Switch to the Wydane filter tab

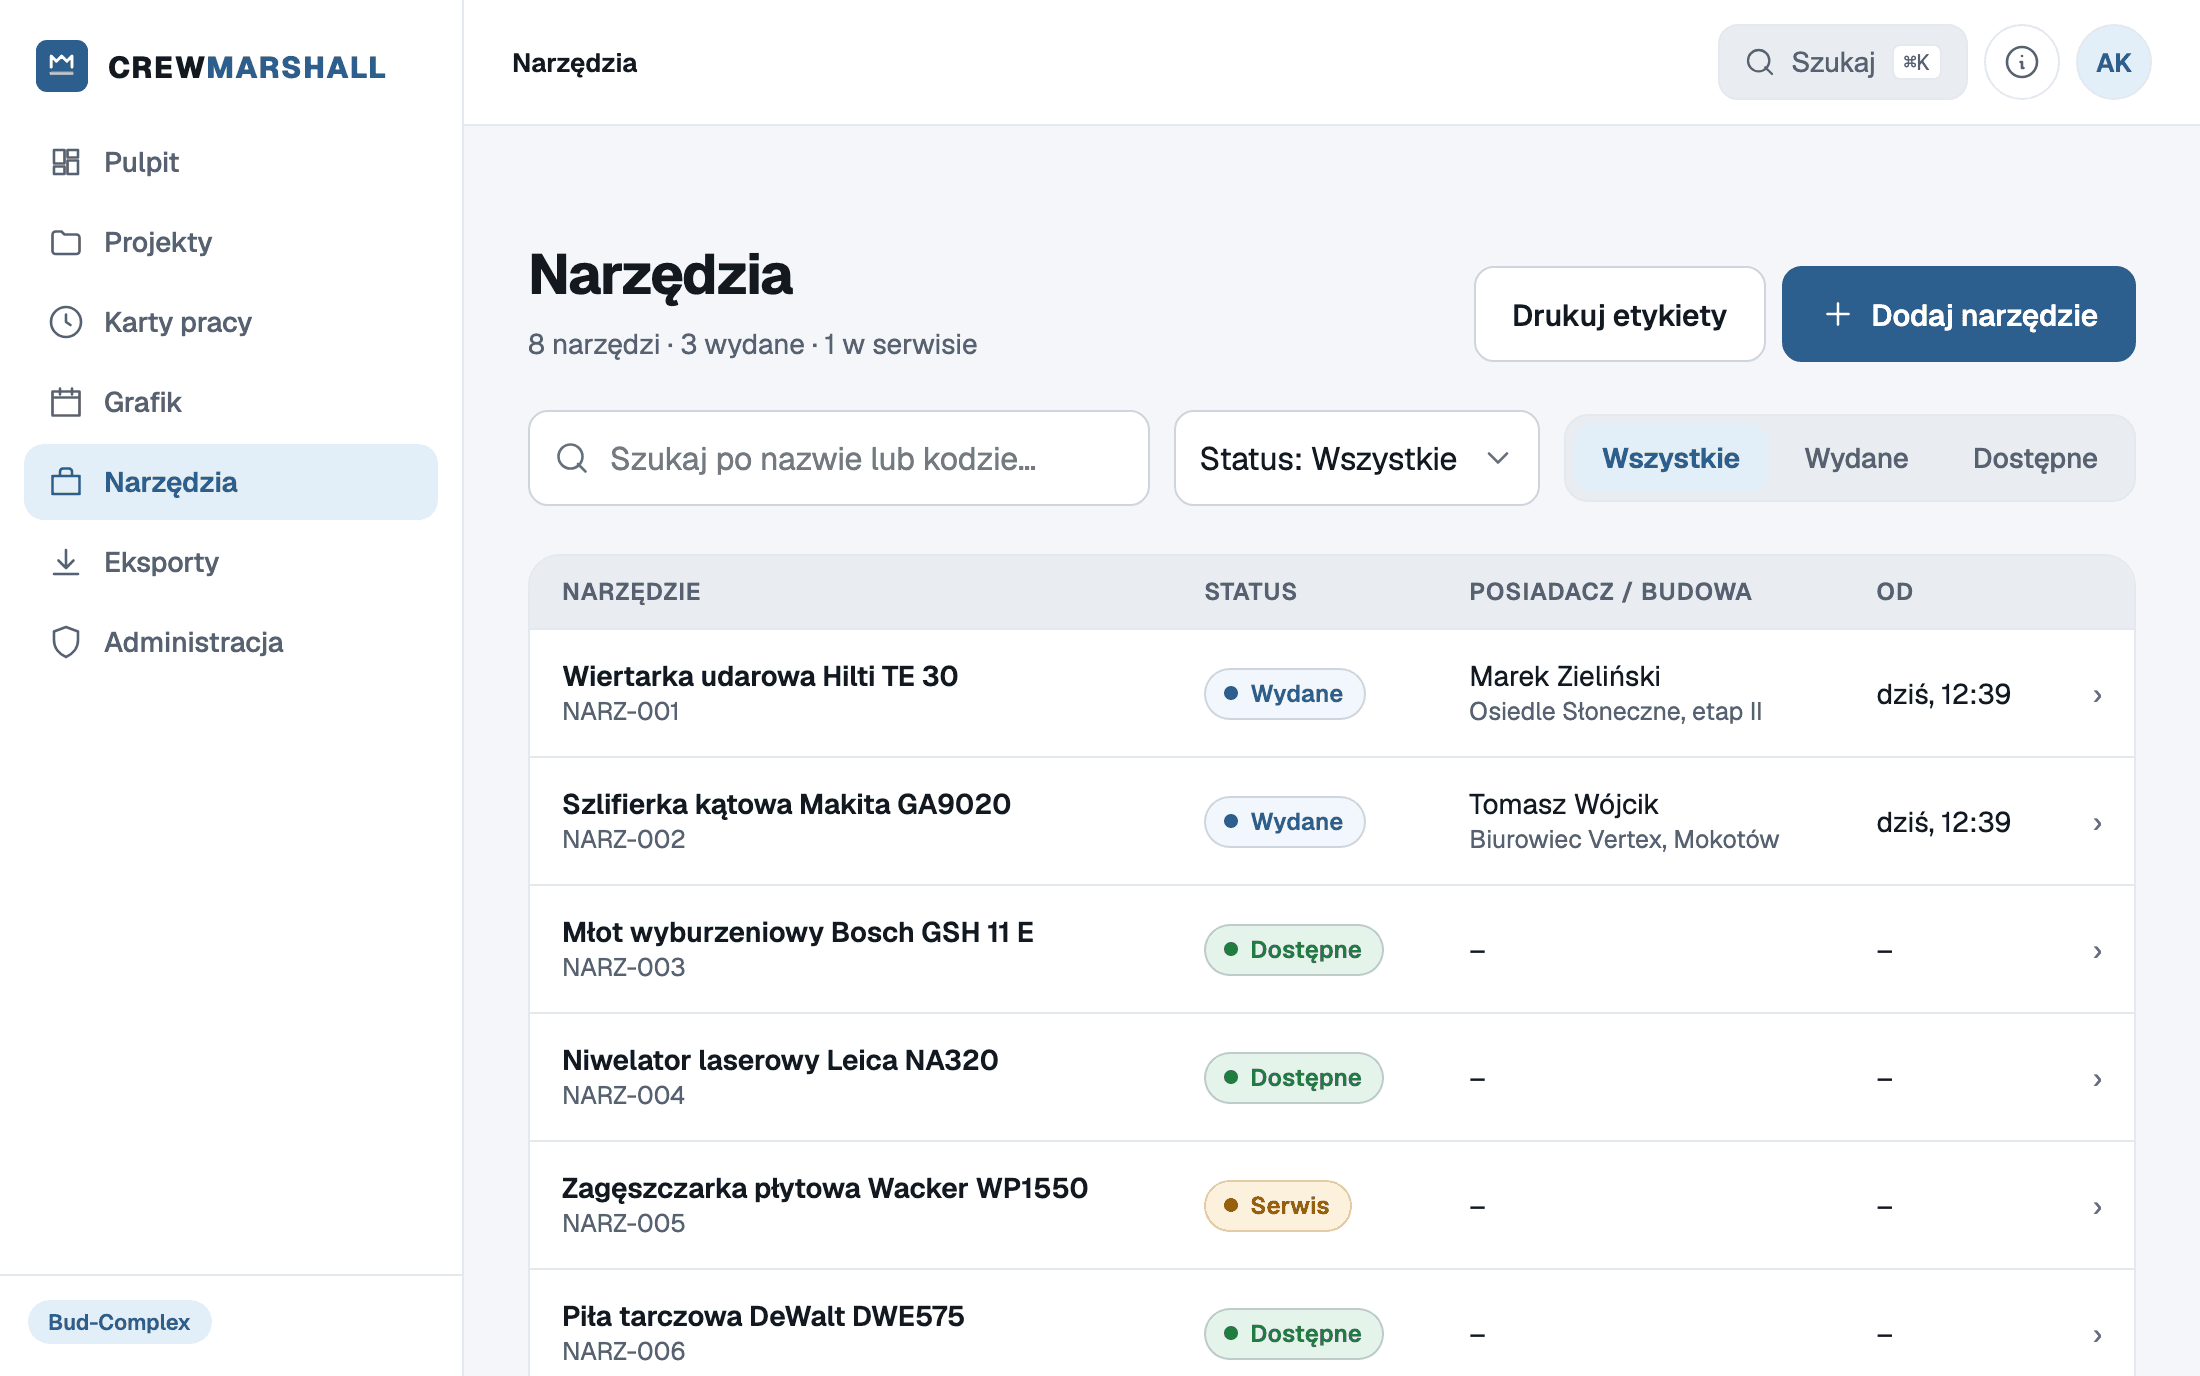(x=1856, y=458)
